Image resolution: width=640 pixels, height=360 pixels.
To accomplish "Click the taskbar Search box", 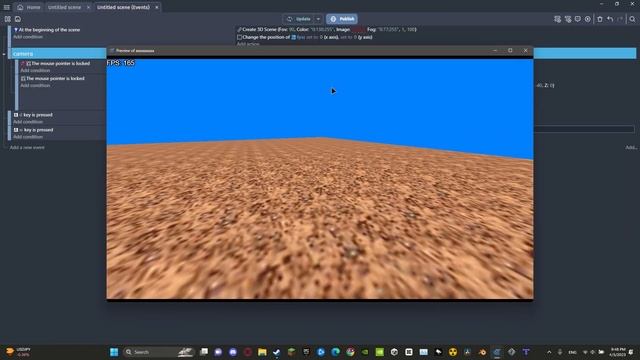I will click(159, 352).
